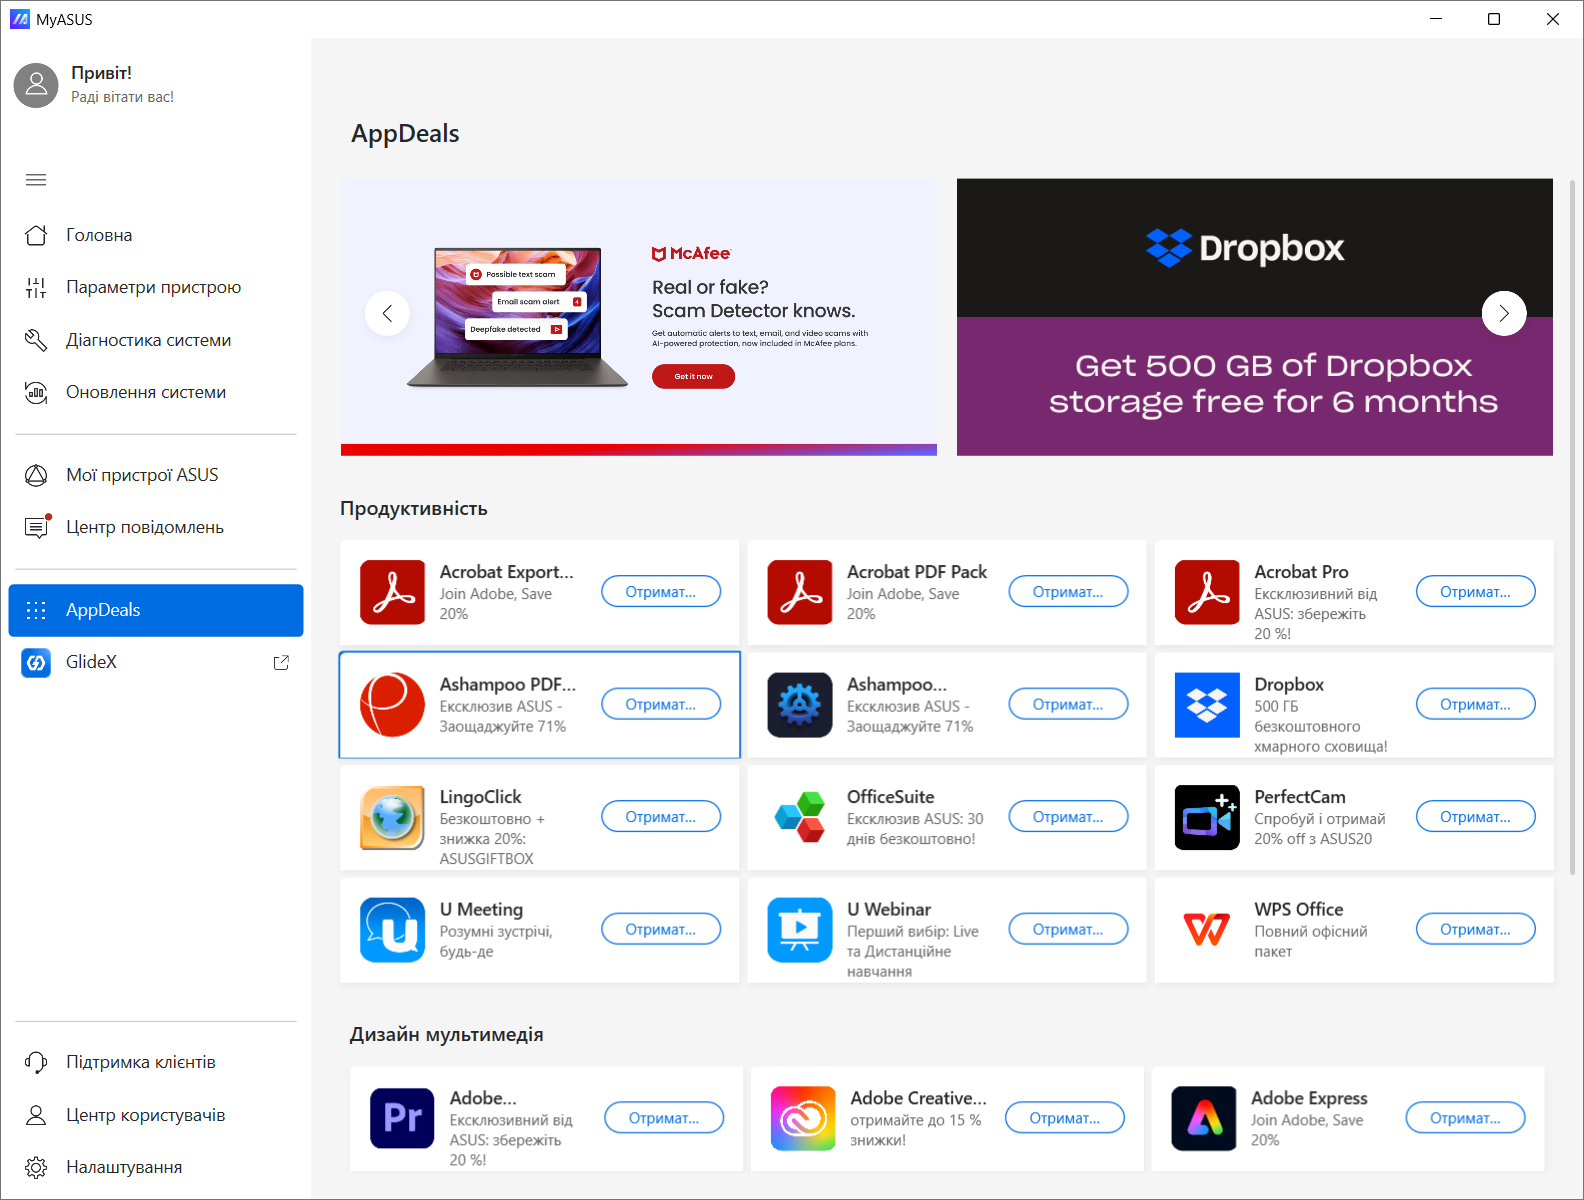Screen dimensions: 1584x1200
Task: Get the Adobe Premiere deal
Action: [x=664, y=1118]
